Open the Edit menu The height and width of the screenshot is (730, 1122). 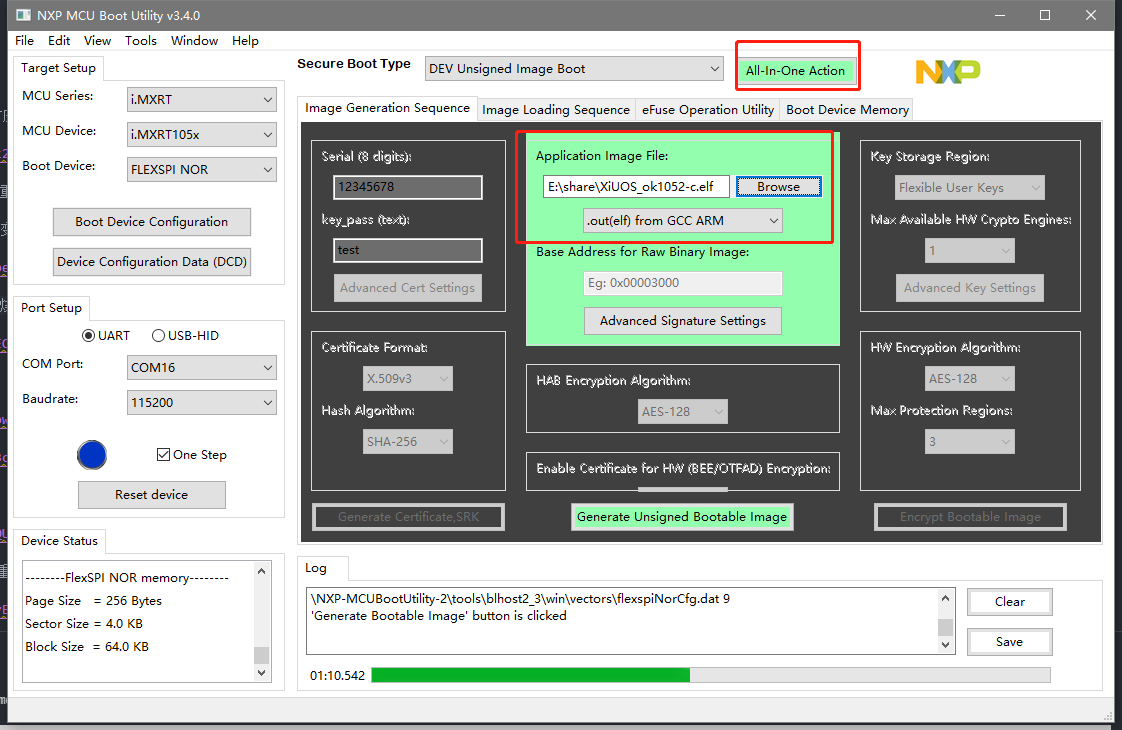(x=59, y=41)
